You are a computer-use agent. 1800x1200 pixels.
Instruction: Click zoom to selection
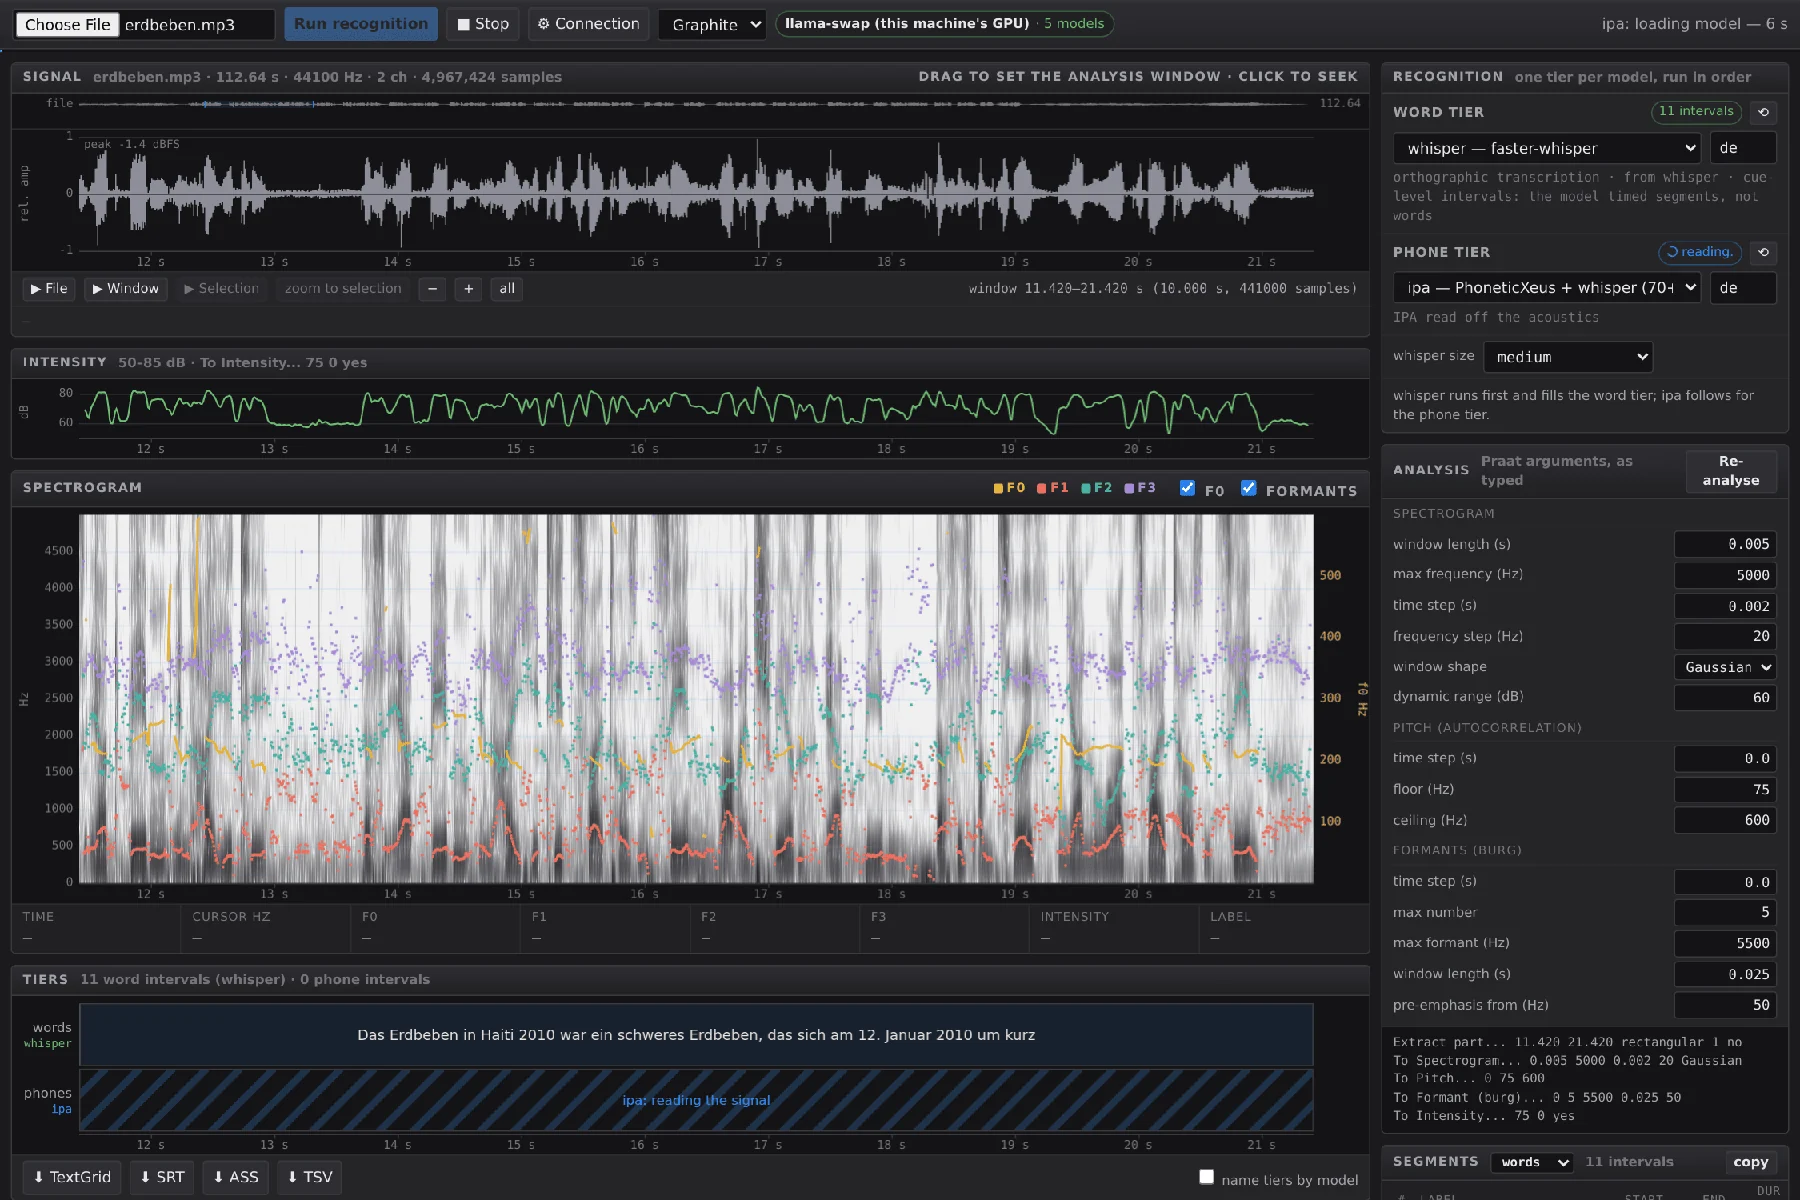(343, 289)
